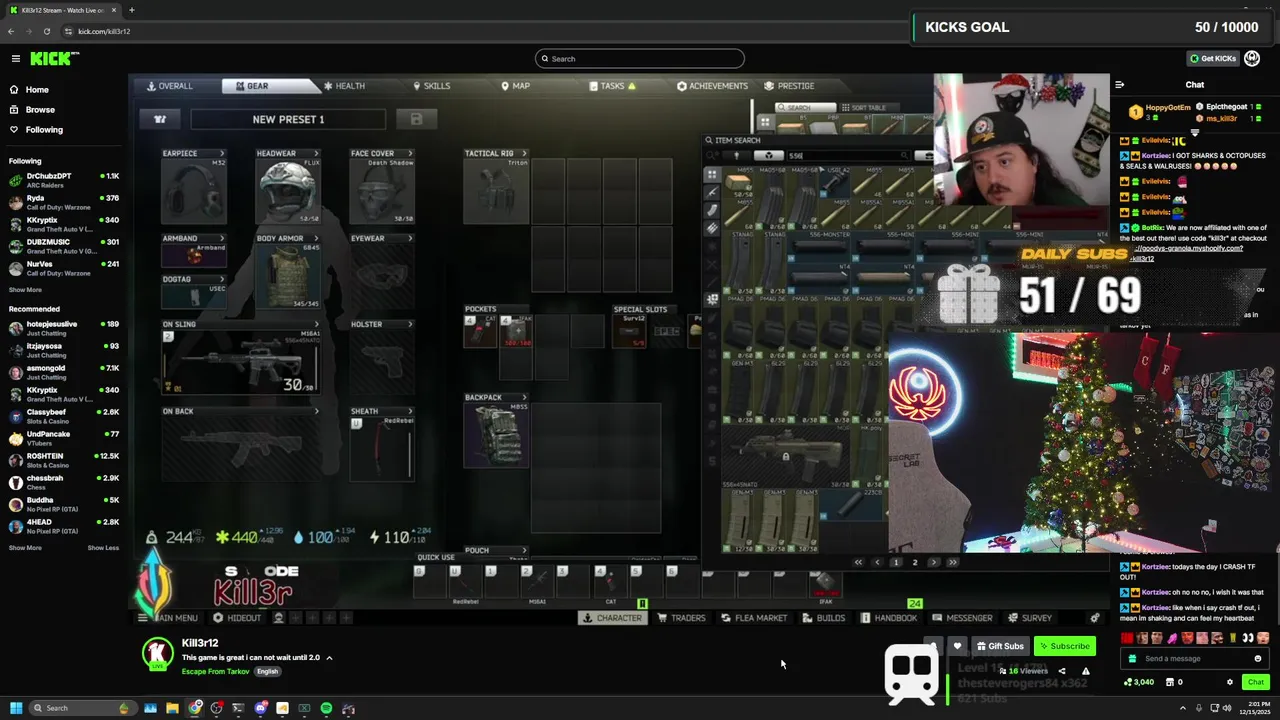Toggle follow heart for Kill3r12
Viewport: 1280px width, 720px height.
coord(957,646)
